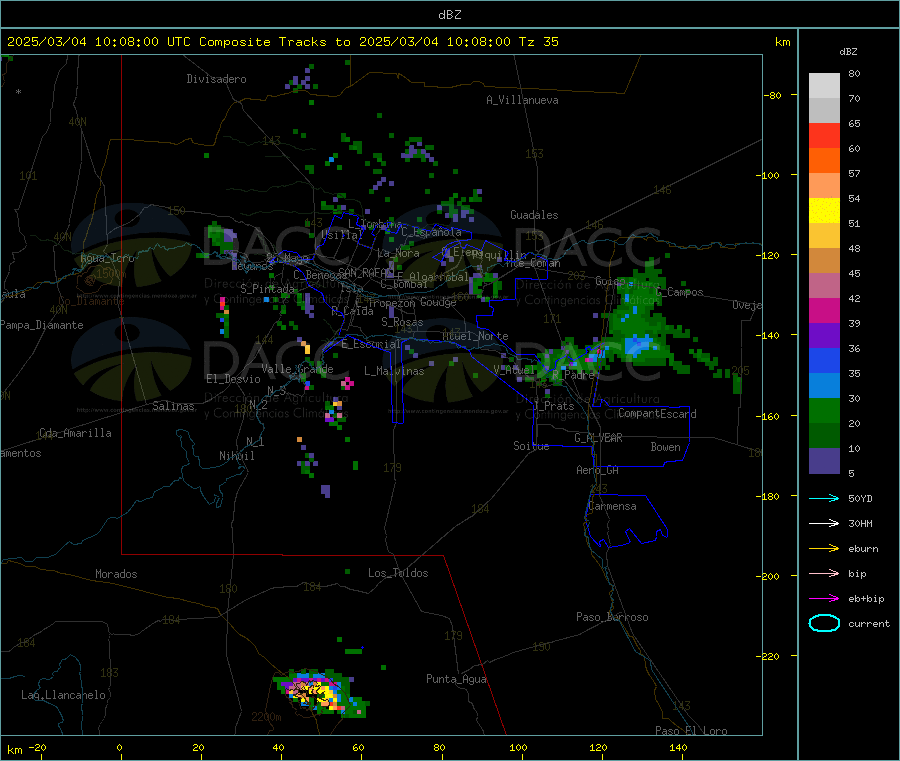Click the 'Morados' map label
900x761 pixels.
point(117,574)
